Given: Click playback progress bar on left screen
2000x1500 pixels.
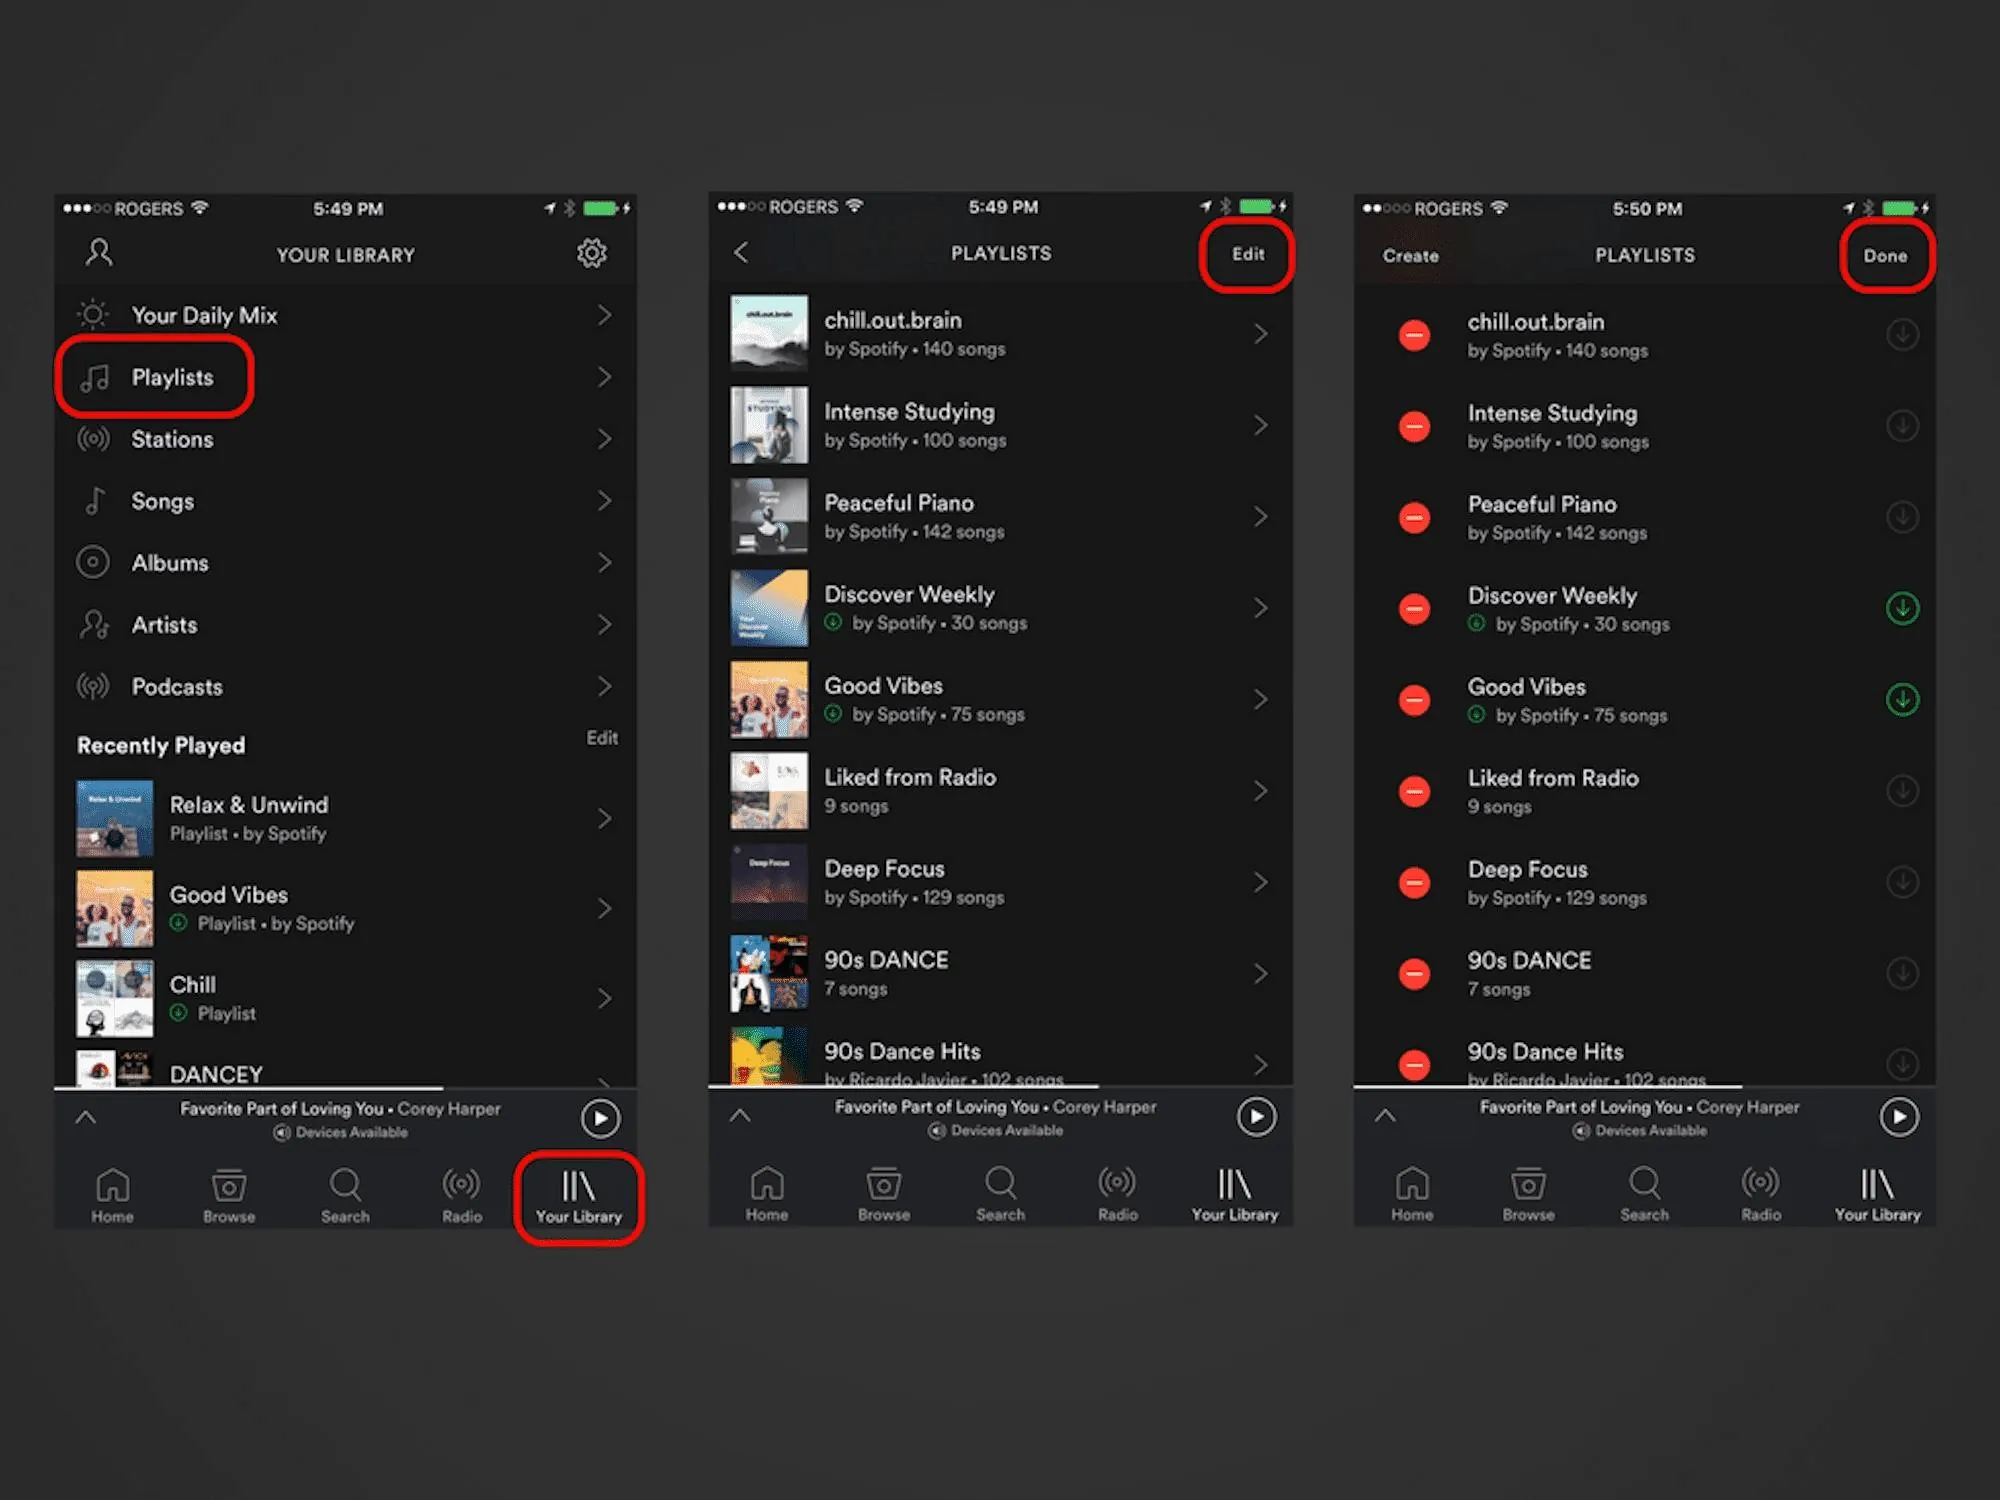Looking at the screenshot, I should tap(345, 1087).
